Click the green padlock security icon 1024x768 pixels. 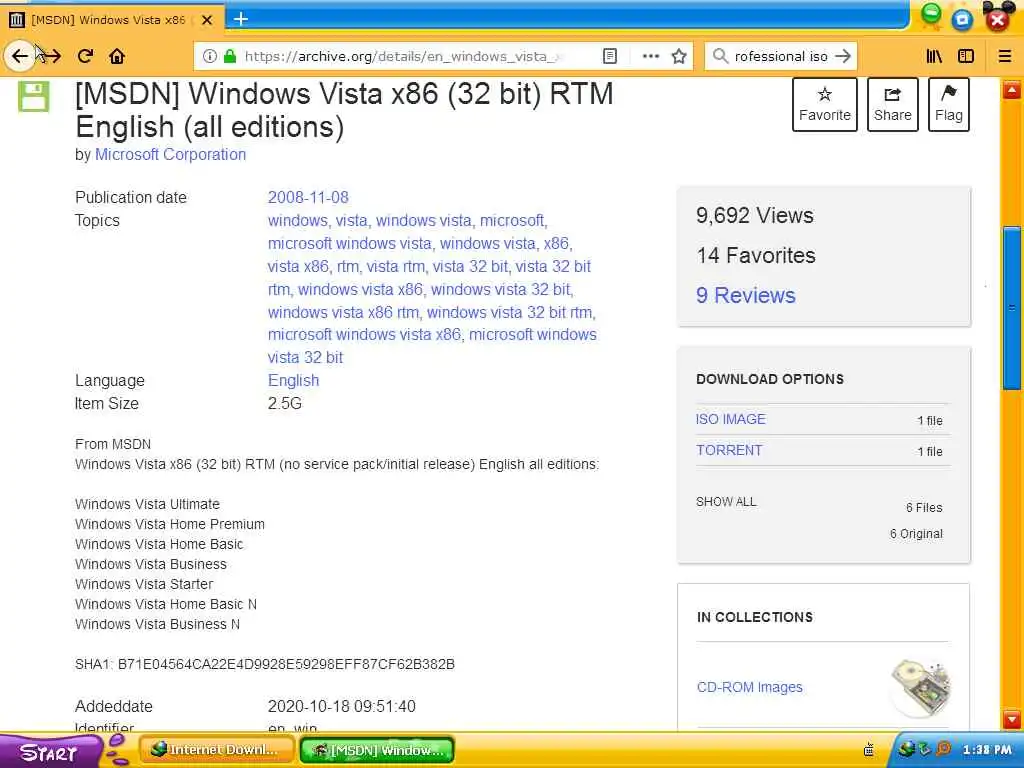229,56
